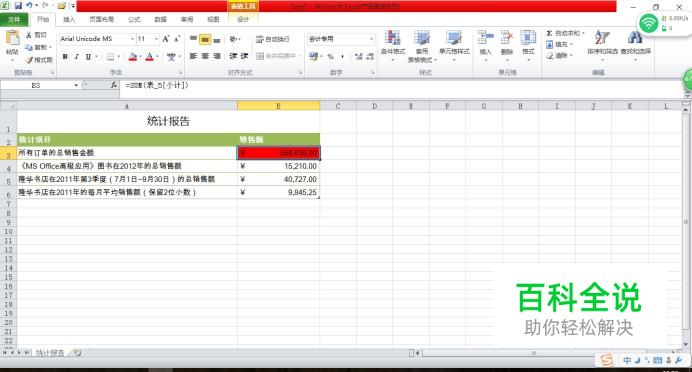Click the Orientation text angle icon

234,39
